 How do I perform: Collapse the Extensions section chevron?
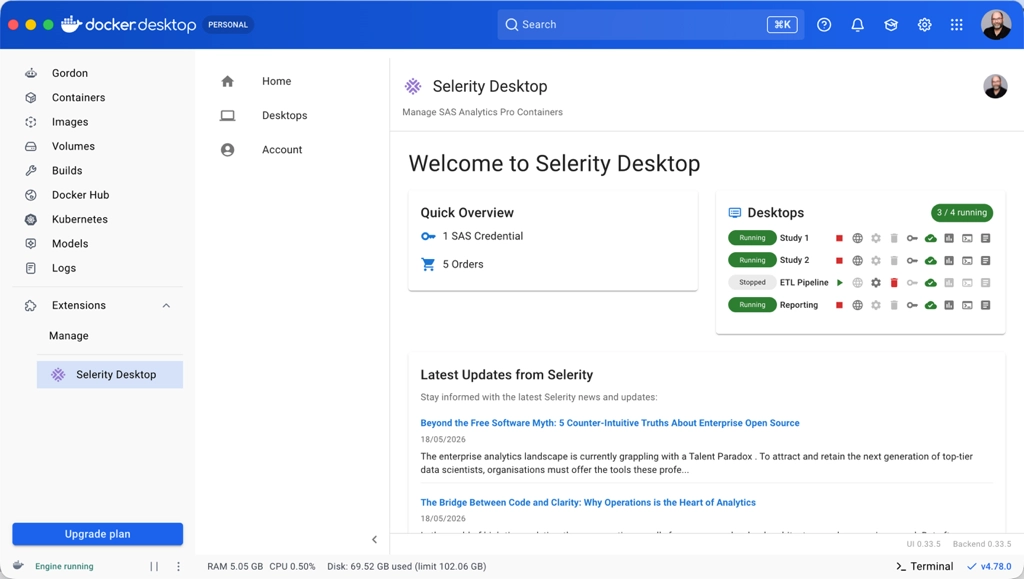click(x=167, y=305)
